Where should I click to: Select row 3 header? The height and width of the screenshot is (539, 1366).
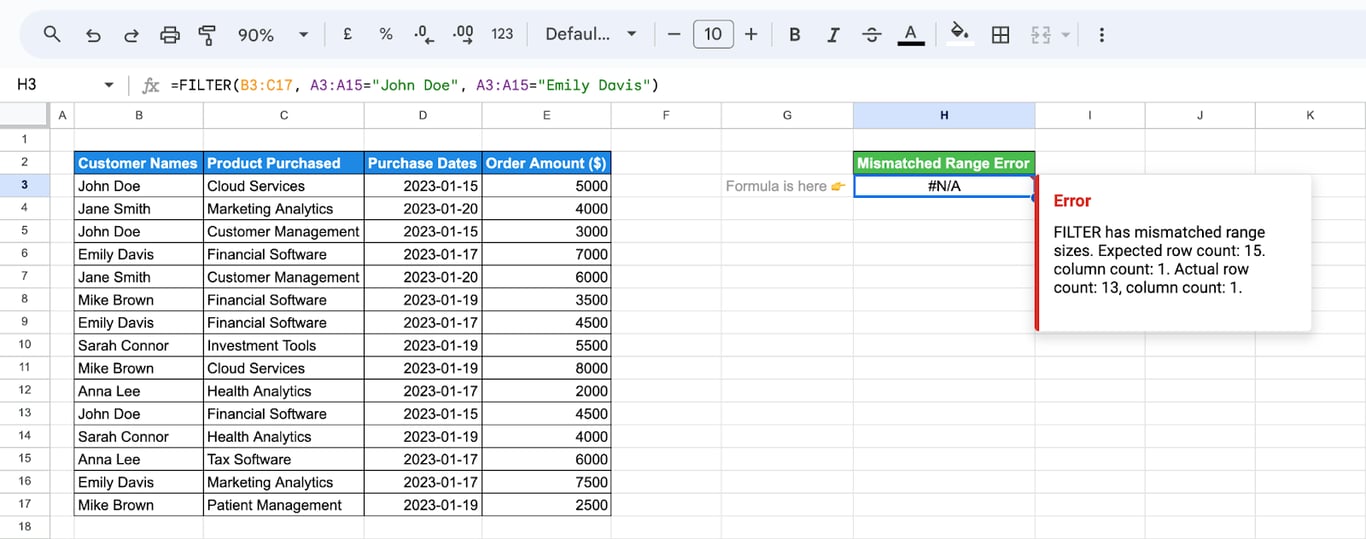pyautogui.click(x=25, y=185)
